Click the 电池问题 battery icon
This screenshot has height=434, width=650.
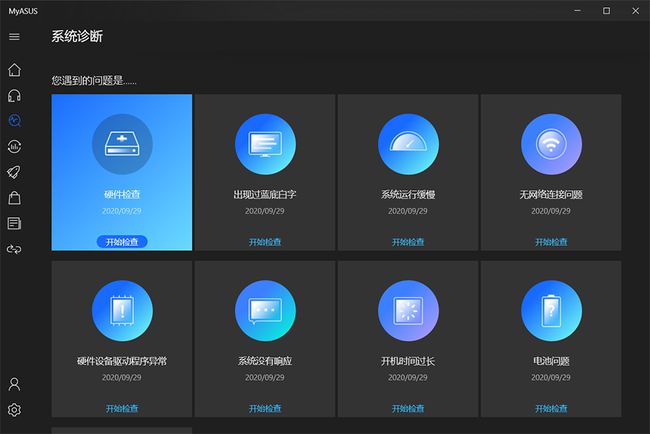[x=551, y=311]
